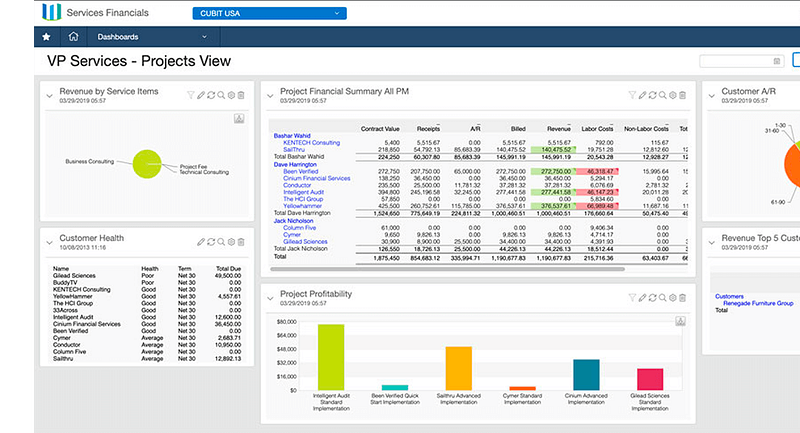This screenshot has height=433, width=800.
Task: Open the KENTECH Consulting project link
Action: (x=311, y=143)
